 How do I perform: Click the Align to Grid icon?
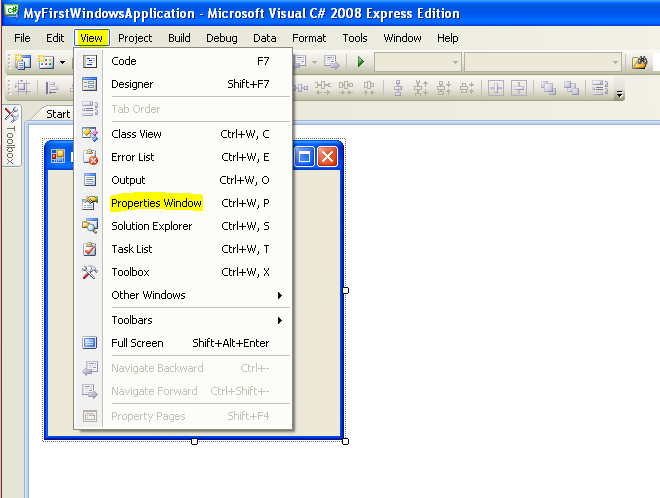coord(22,88)
